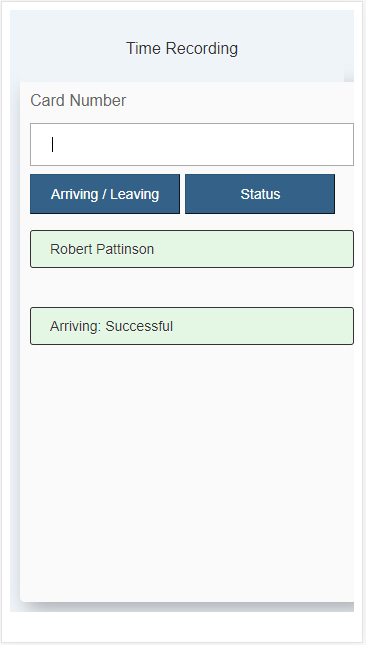The height and width of the screenshot is (645, 366).
Task: Click the Arriving / Leaving button
Action: (x=105, y=194)
